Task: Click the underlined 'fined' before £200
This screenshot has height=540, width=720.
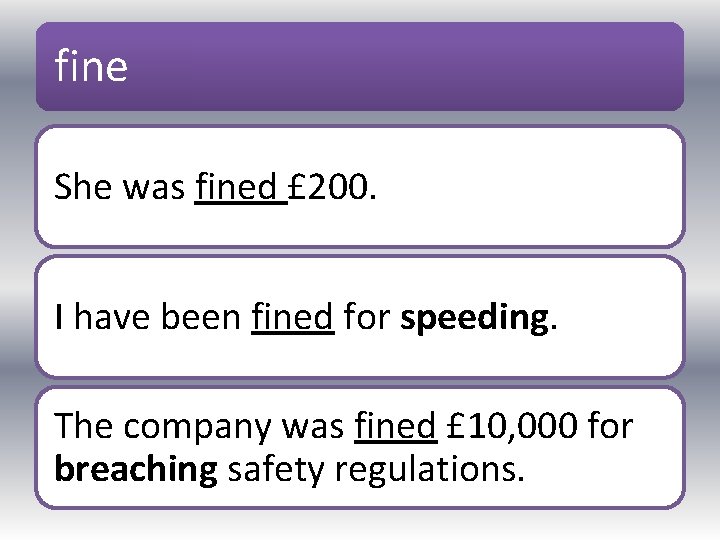Action: 236,187
